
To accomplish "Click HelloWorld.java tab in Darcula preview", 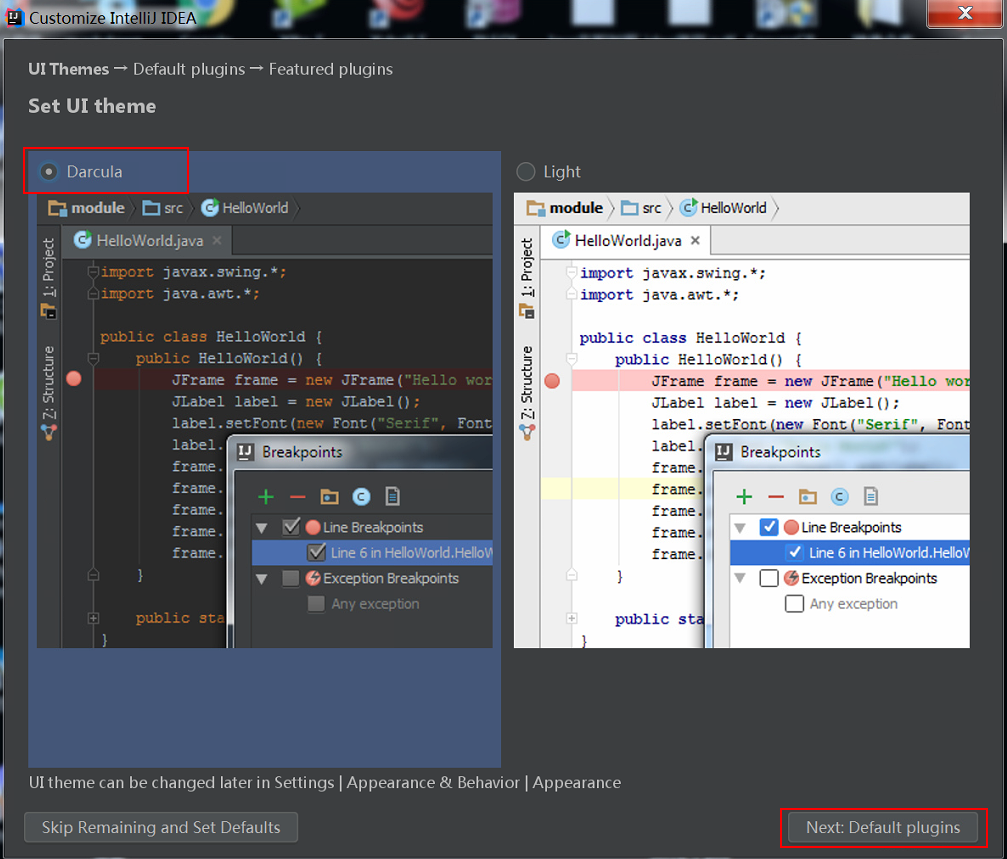I will [x=147, y=241].
